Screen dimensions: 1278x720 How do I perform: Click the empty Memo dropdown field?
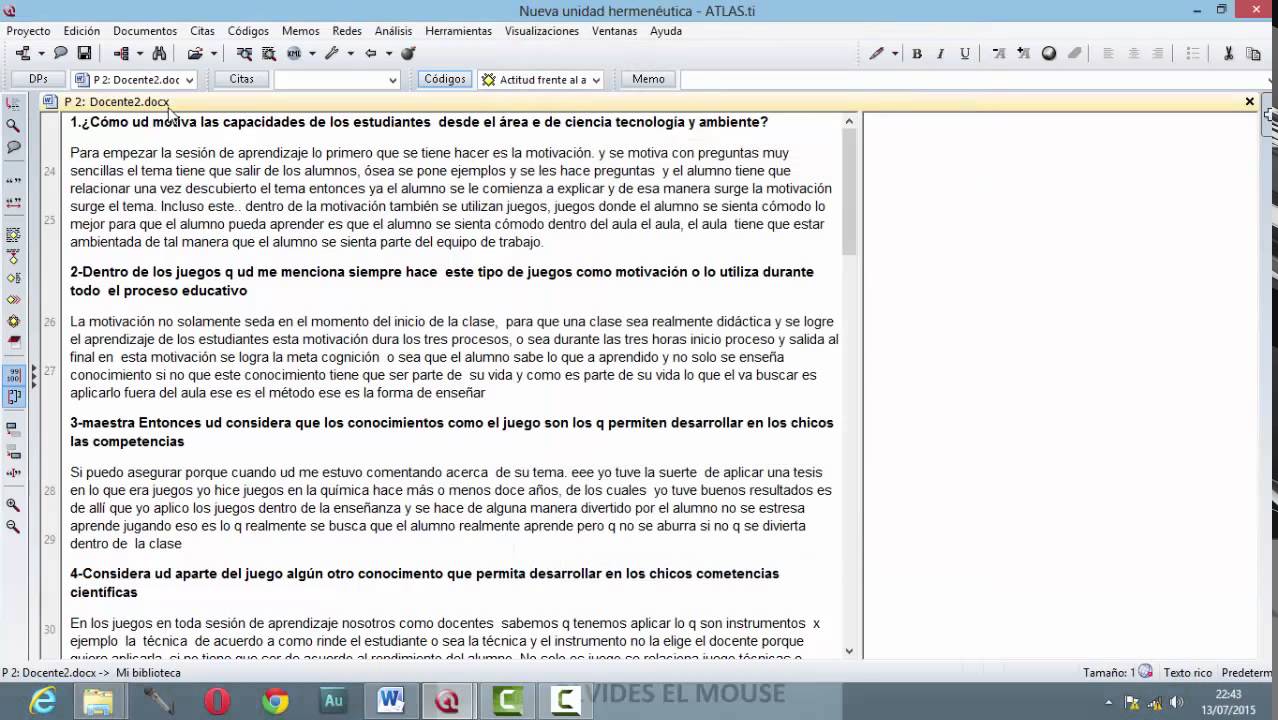(x=975, y=80)
